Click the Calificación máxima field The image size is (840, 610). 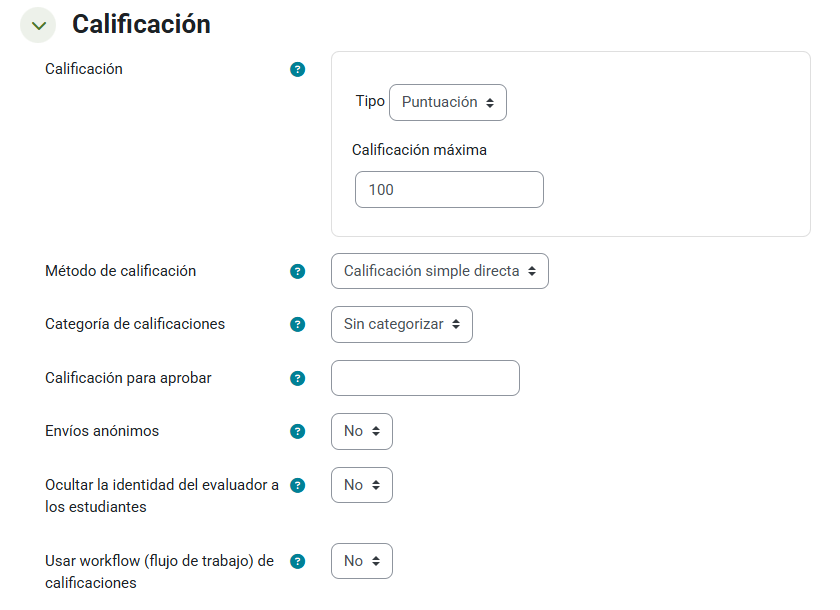(x=449, y=190)
